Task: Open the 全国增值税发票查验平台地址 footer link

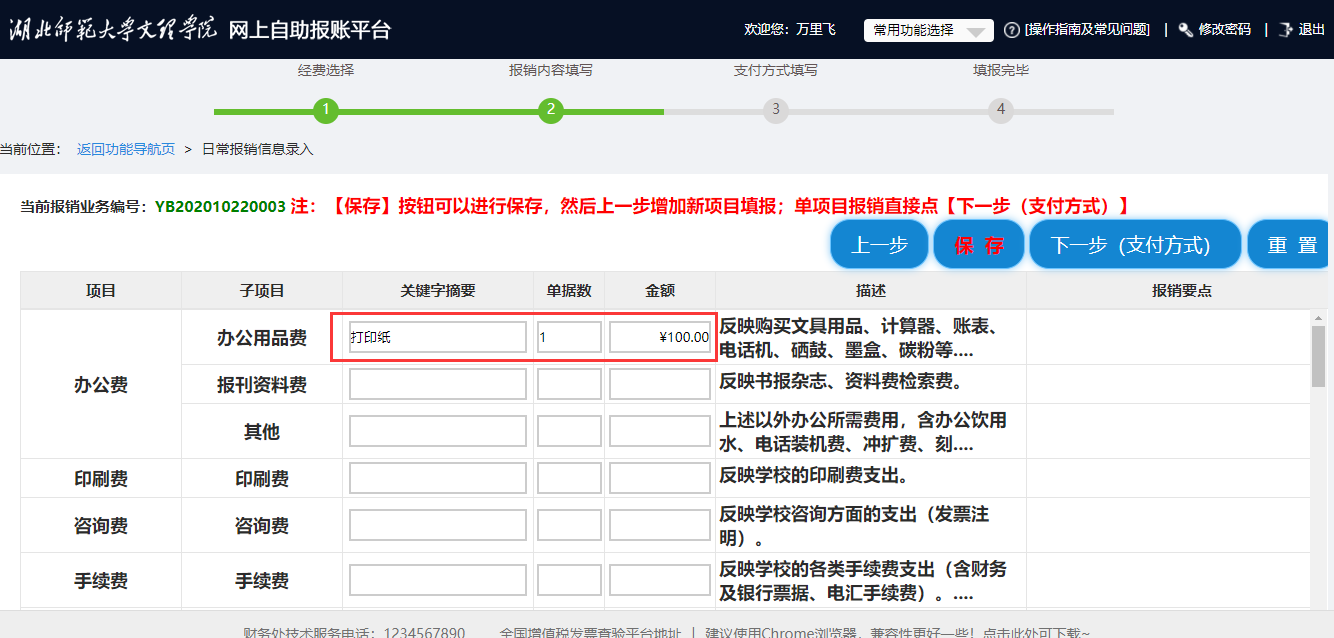Action: tap(590, 632)
